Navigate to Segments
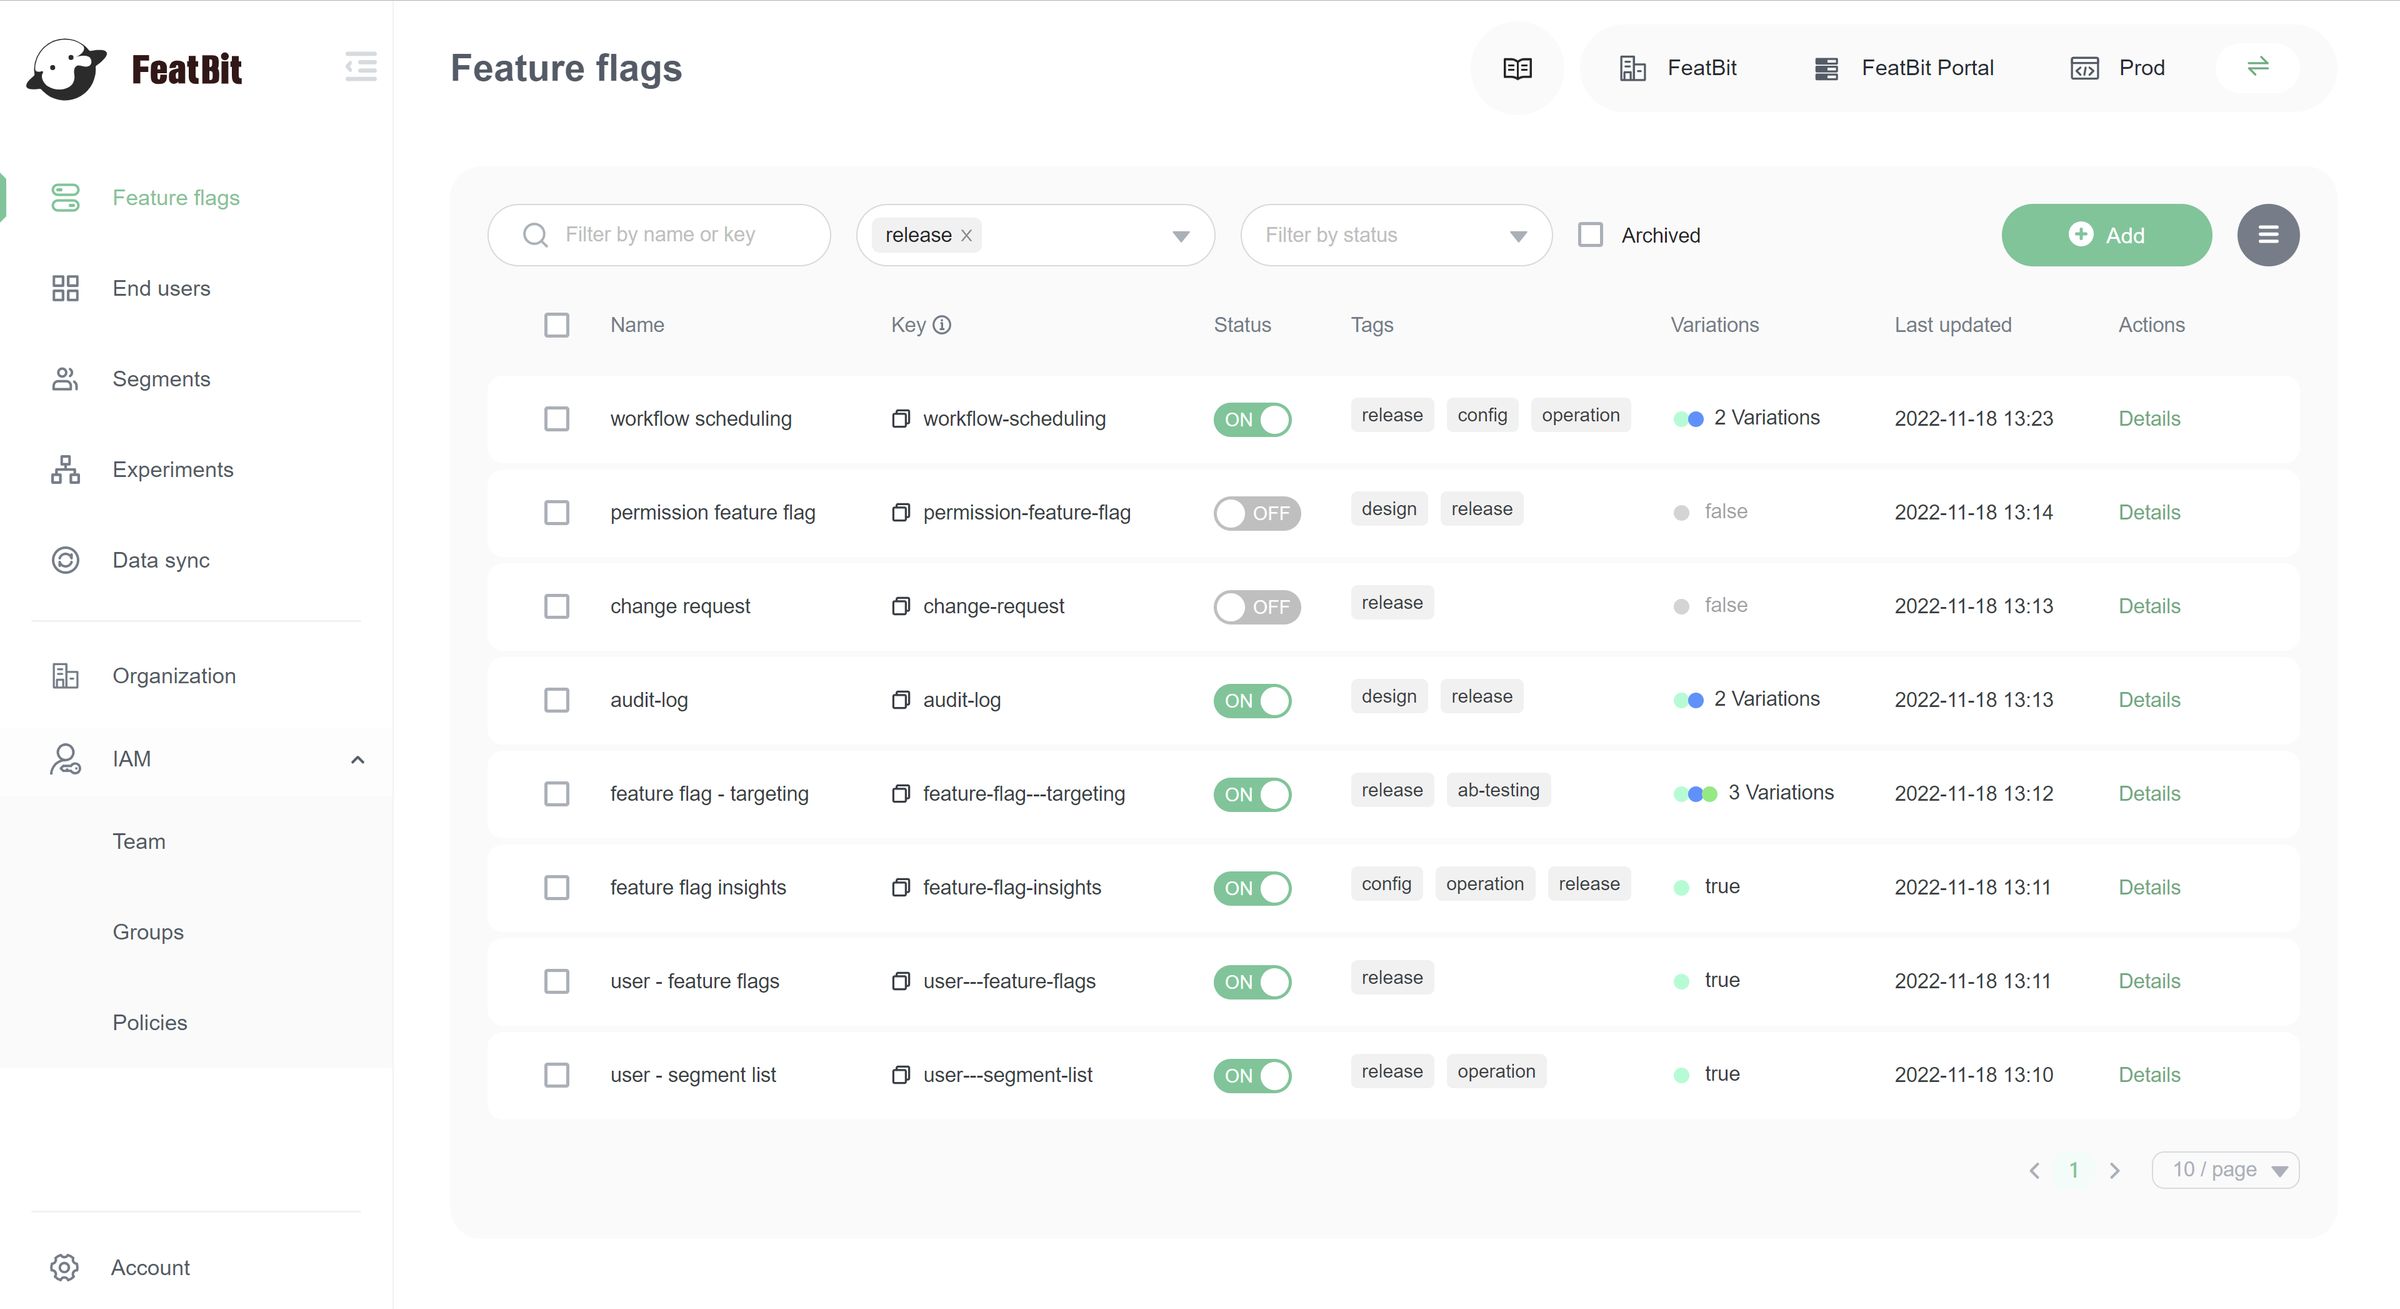This screenshot has height=1309, width=2400. pos(161,378)
